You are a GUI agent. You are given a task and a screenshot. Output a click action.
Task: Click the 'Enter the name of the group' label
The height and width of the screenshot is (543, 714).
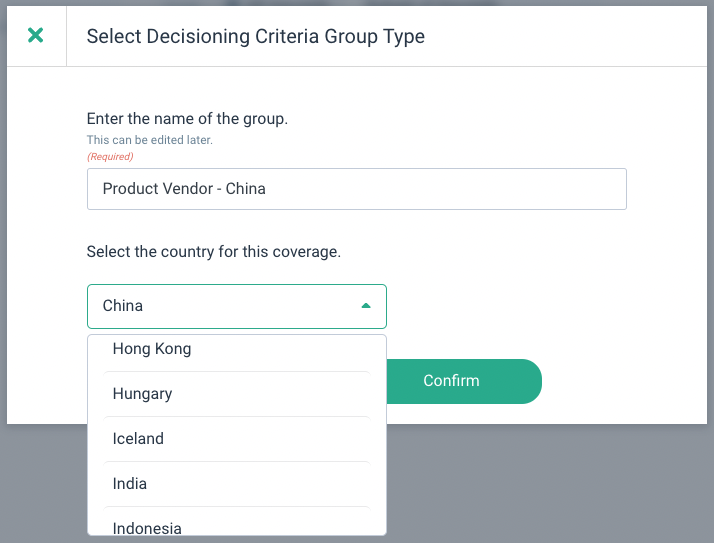coord(187,118)
